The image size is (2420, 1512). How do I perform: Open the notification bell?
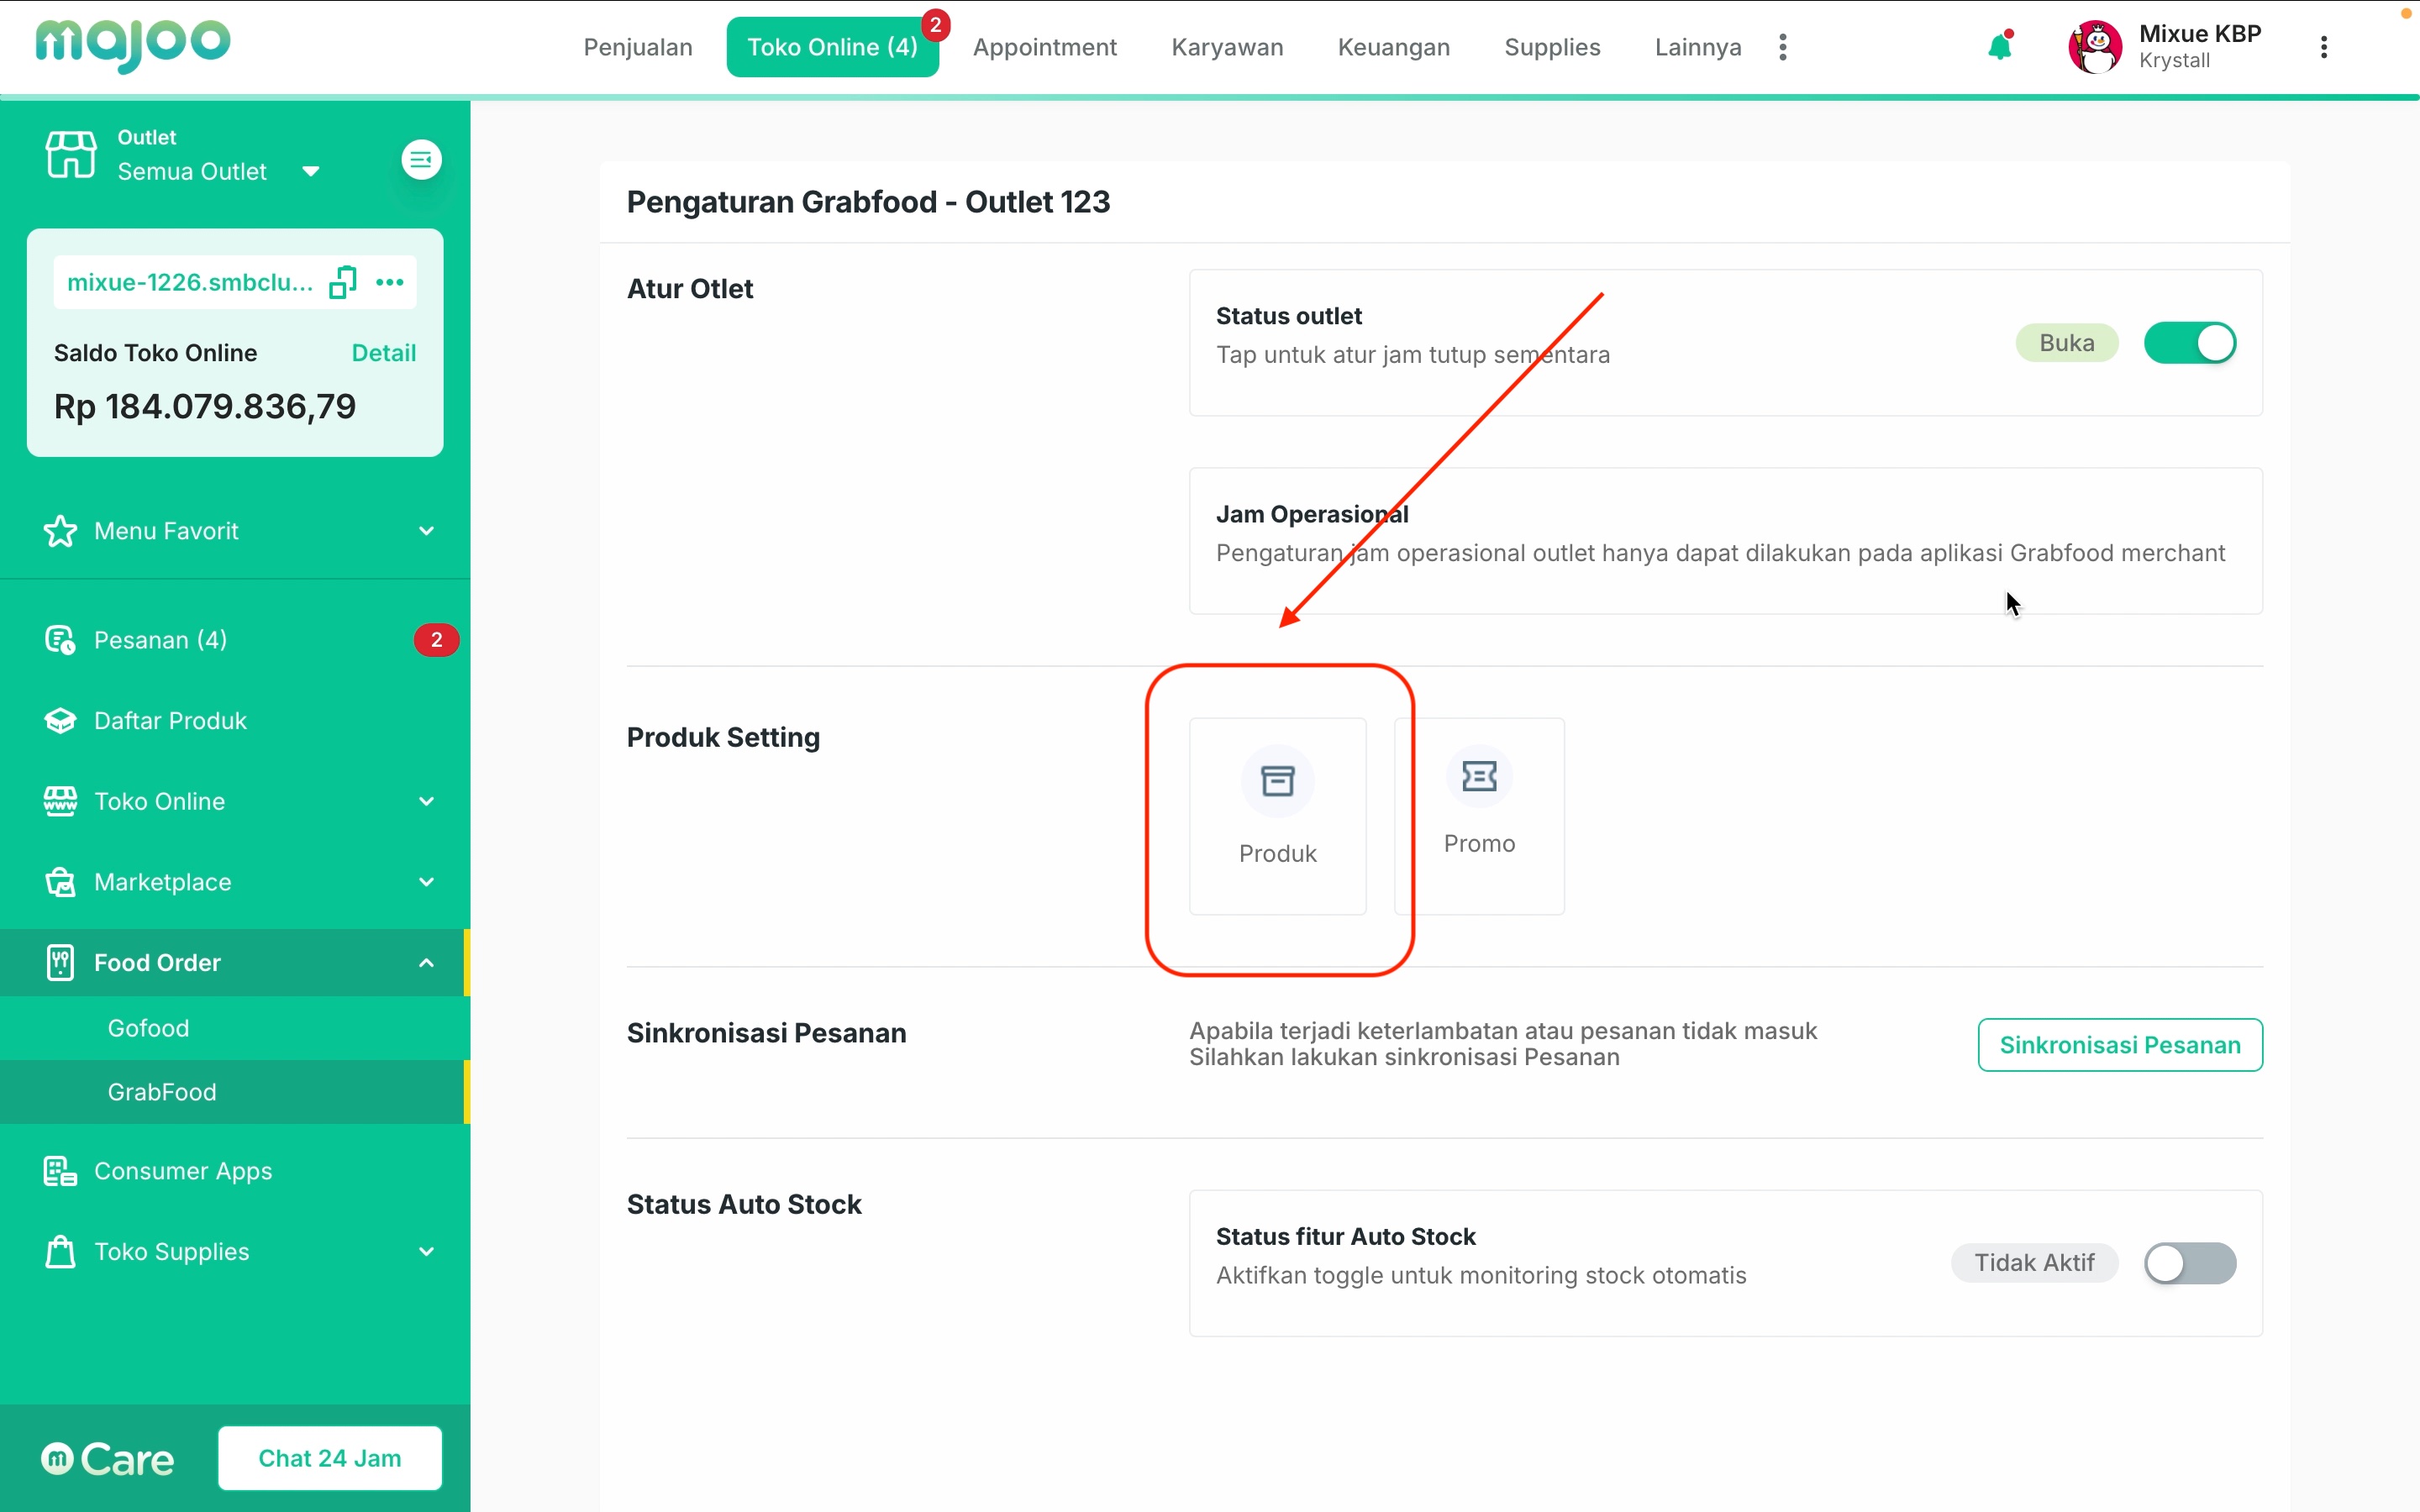coord(2000,46)
